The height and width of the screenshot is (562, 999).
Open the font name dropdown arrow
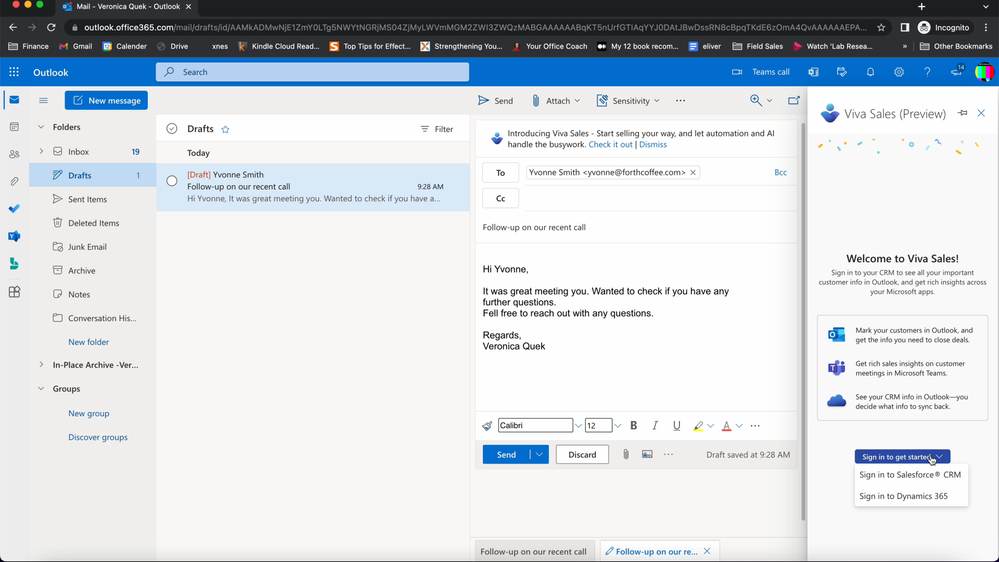tap(578, 426)
